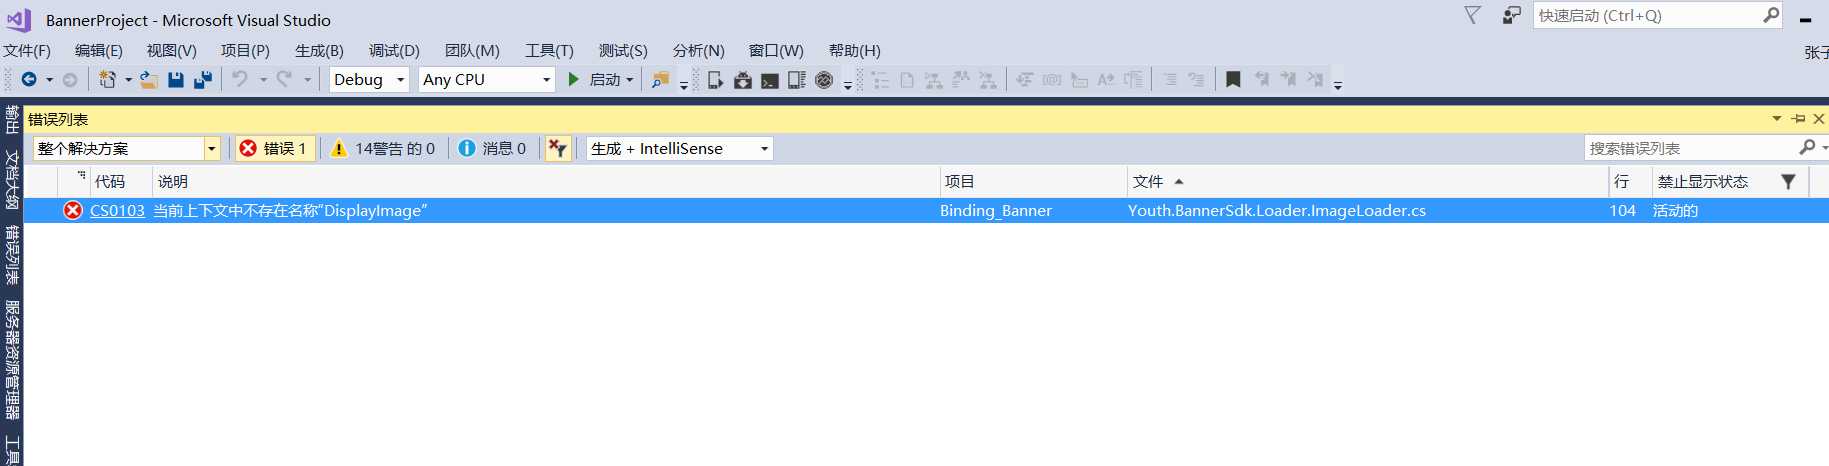
Task: Open the Edit (编辑) menu
Action: point(99,50)
